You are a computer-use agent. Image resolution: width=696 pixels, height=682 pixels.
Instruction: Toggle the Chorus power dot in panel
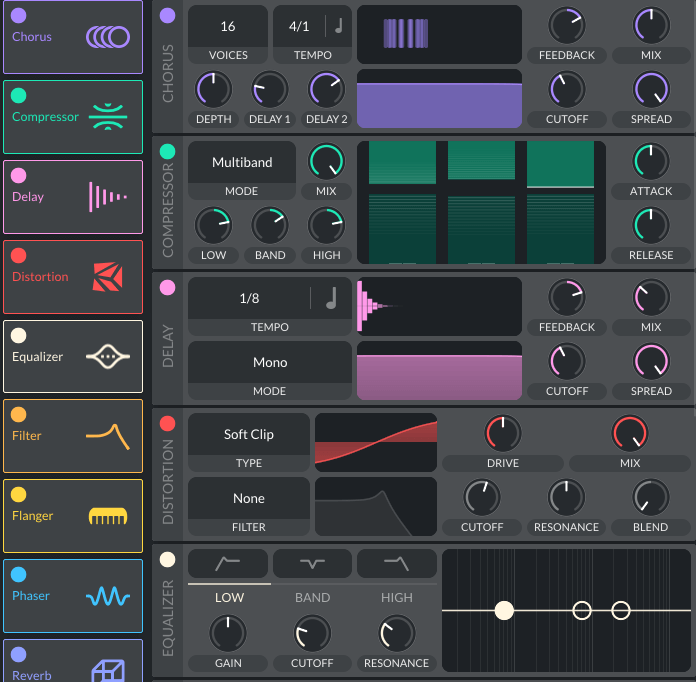167,16
